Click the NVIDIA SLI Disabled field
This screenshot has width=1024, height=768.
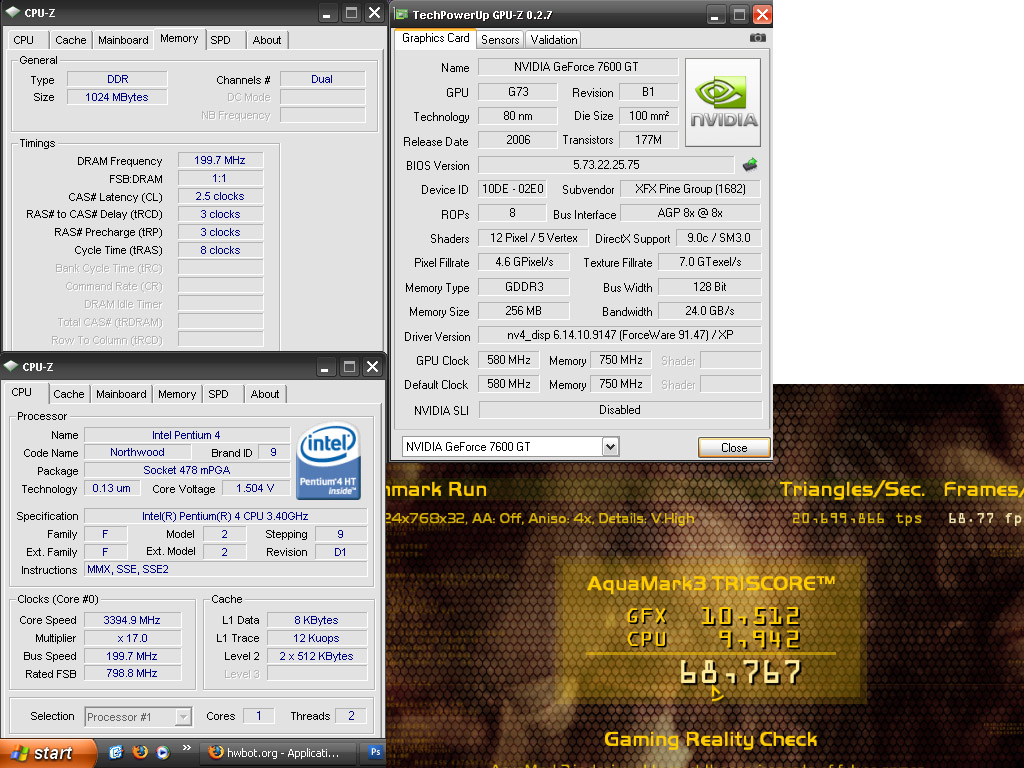pos(620,409)
